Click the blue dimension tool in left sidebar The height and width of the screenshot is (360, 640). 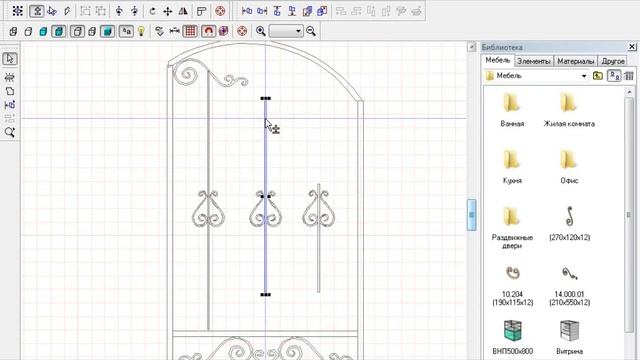[10, 105]
